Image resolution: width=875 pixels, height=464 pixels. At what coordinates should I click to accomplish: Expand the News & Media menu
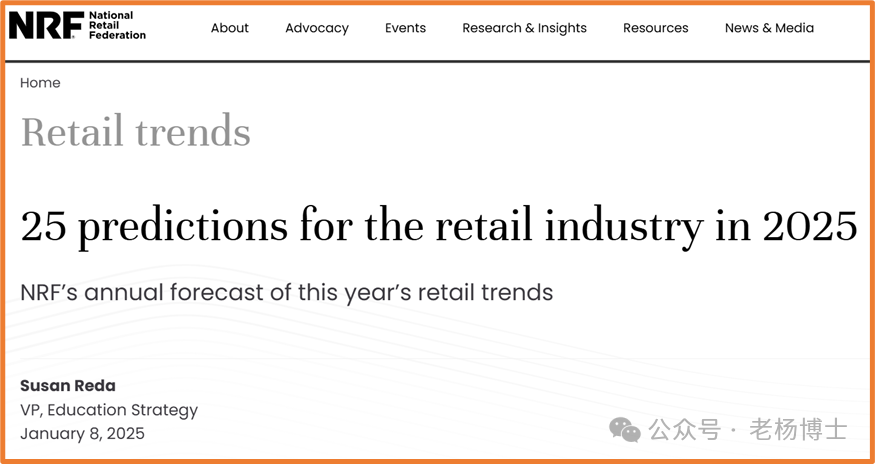point(769,28)
